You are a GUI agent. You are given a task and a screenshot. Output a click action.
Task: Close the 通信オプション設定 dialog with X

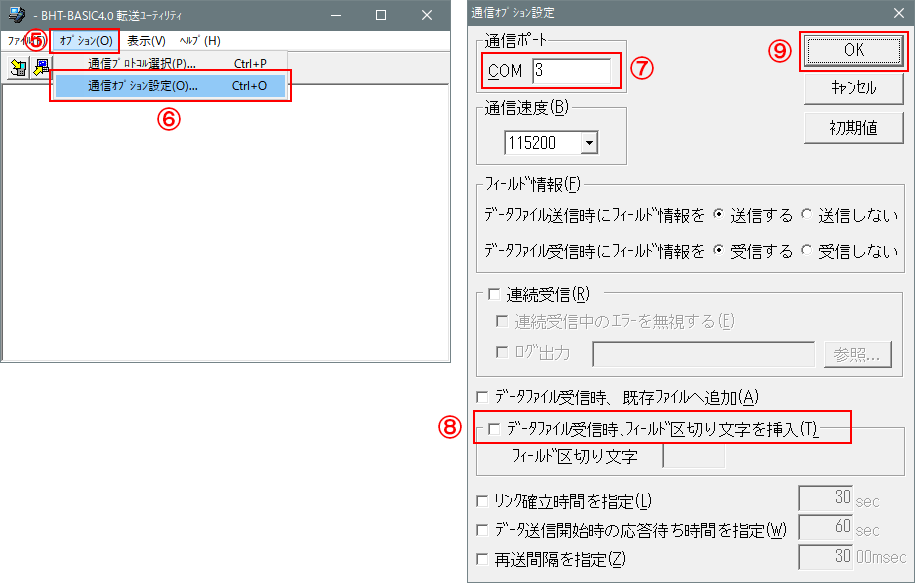pos(897,13)
